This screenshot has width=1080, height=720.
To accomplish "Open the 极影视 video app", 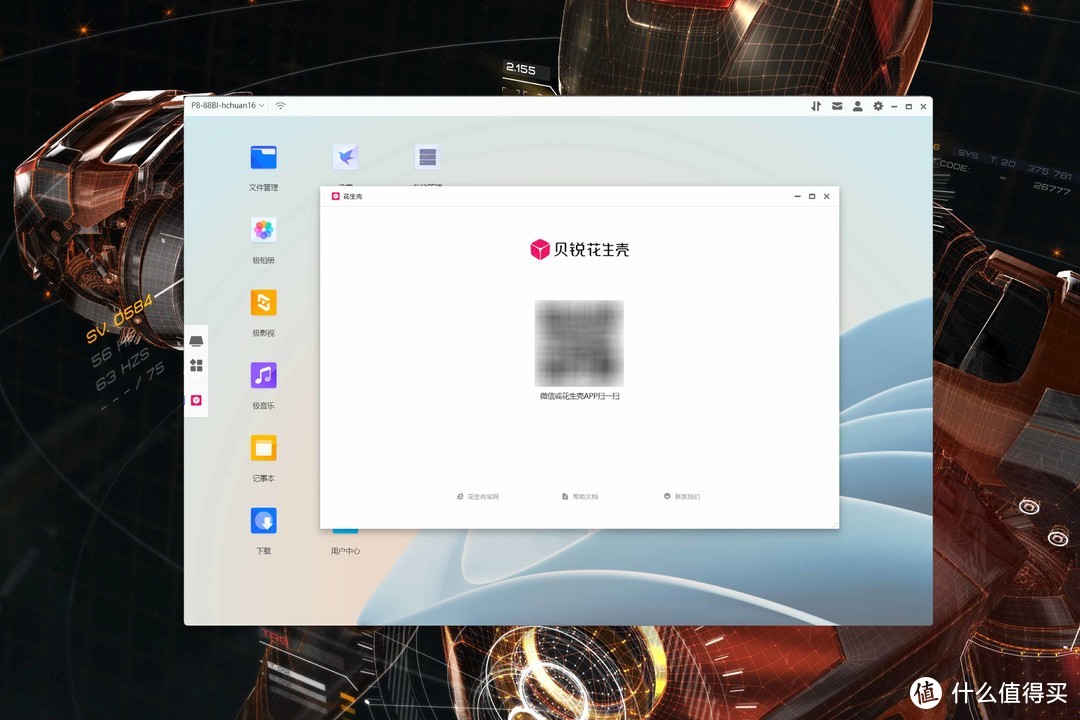I will pos(263,303).
